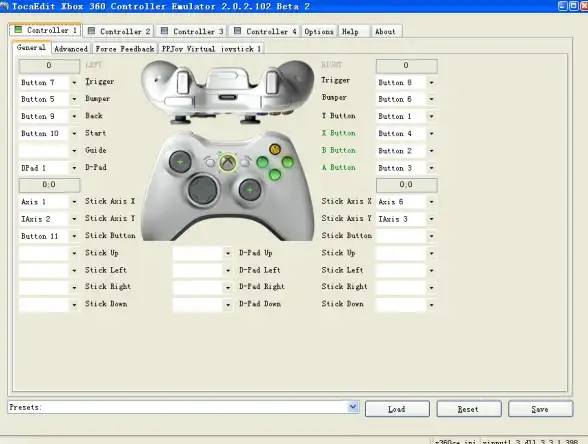Click the left stick 0;0 value field

(x=49, y=185)
